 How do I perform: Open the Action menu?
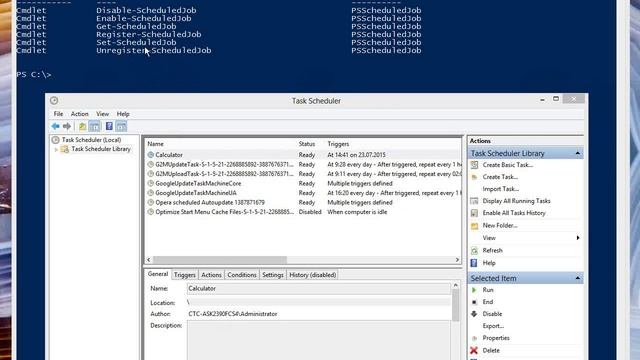point(80,114)
